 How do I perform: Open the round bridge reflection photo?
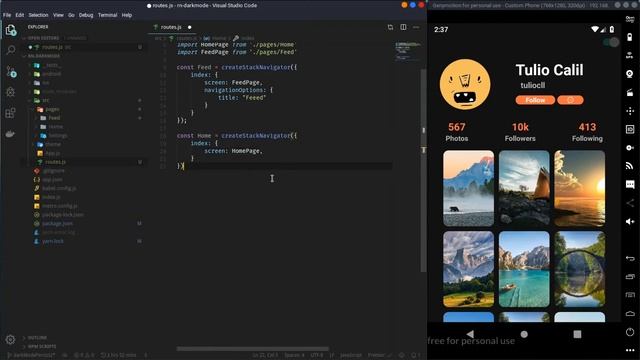pos(580,269)
